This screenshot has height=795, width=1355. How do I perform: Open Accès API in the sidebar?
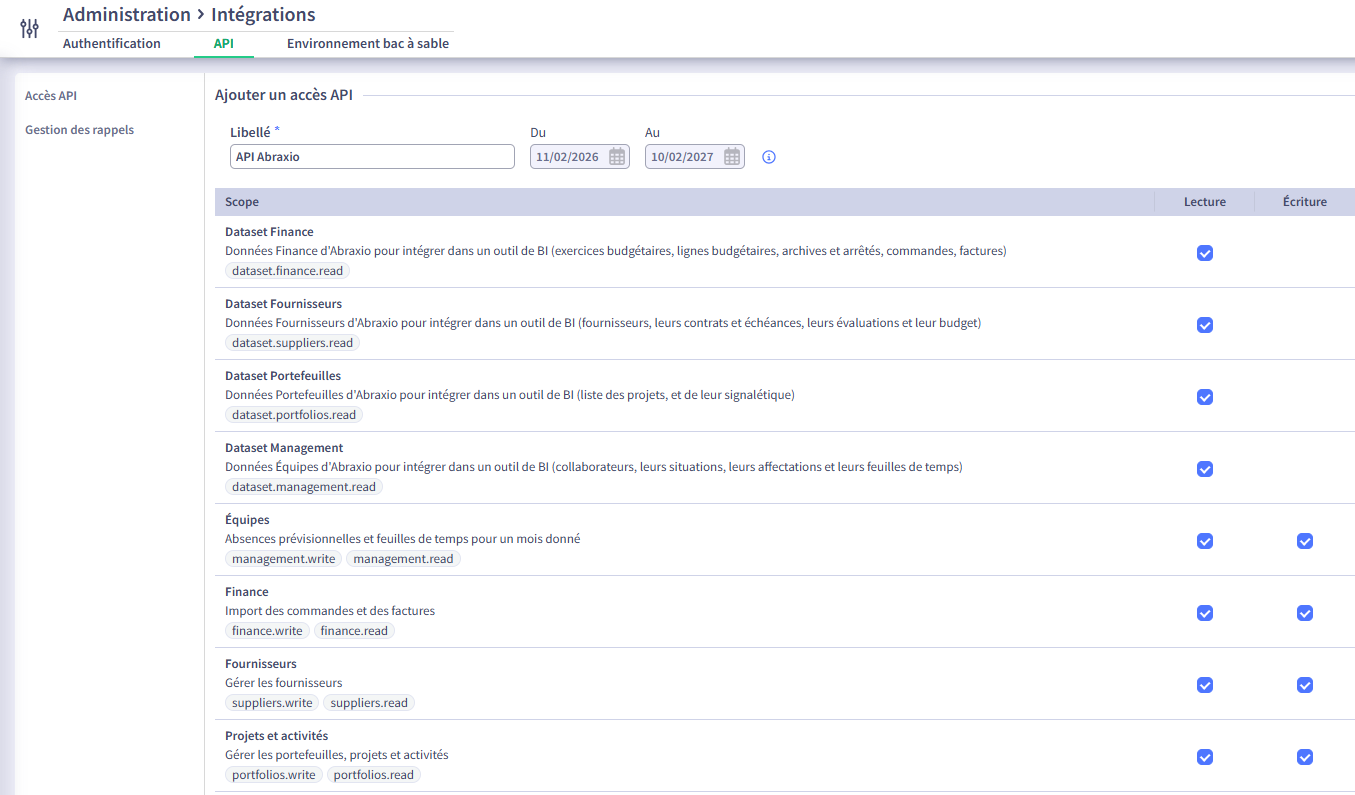51,96
